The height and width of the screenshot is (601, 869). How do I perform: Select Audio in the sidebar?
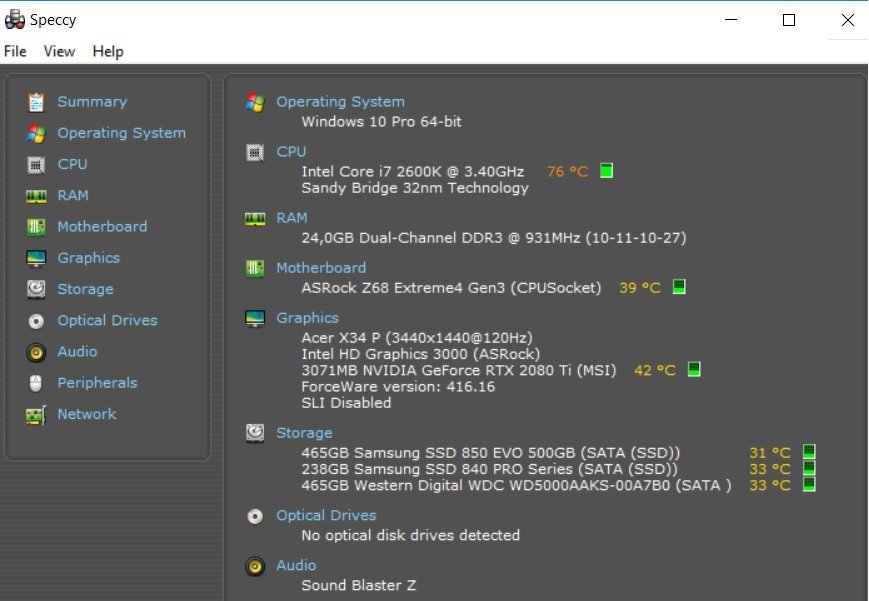[77, 352]
